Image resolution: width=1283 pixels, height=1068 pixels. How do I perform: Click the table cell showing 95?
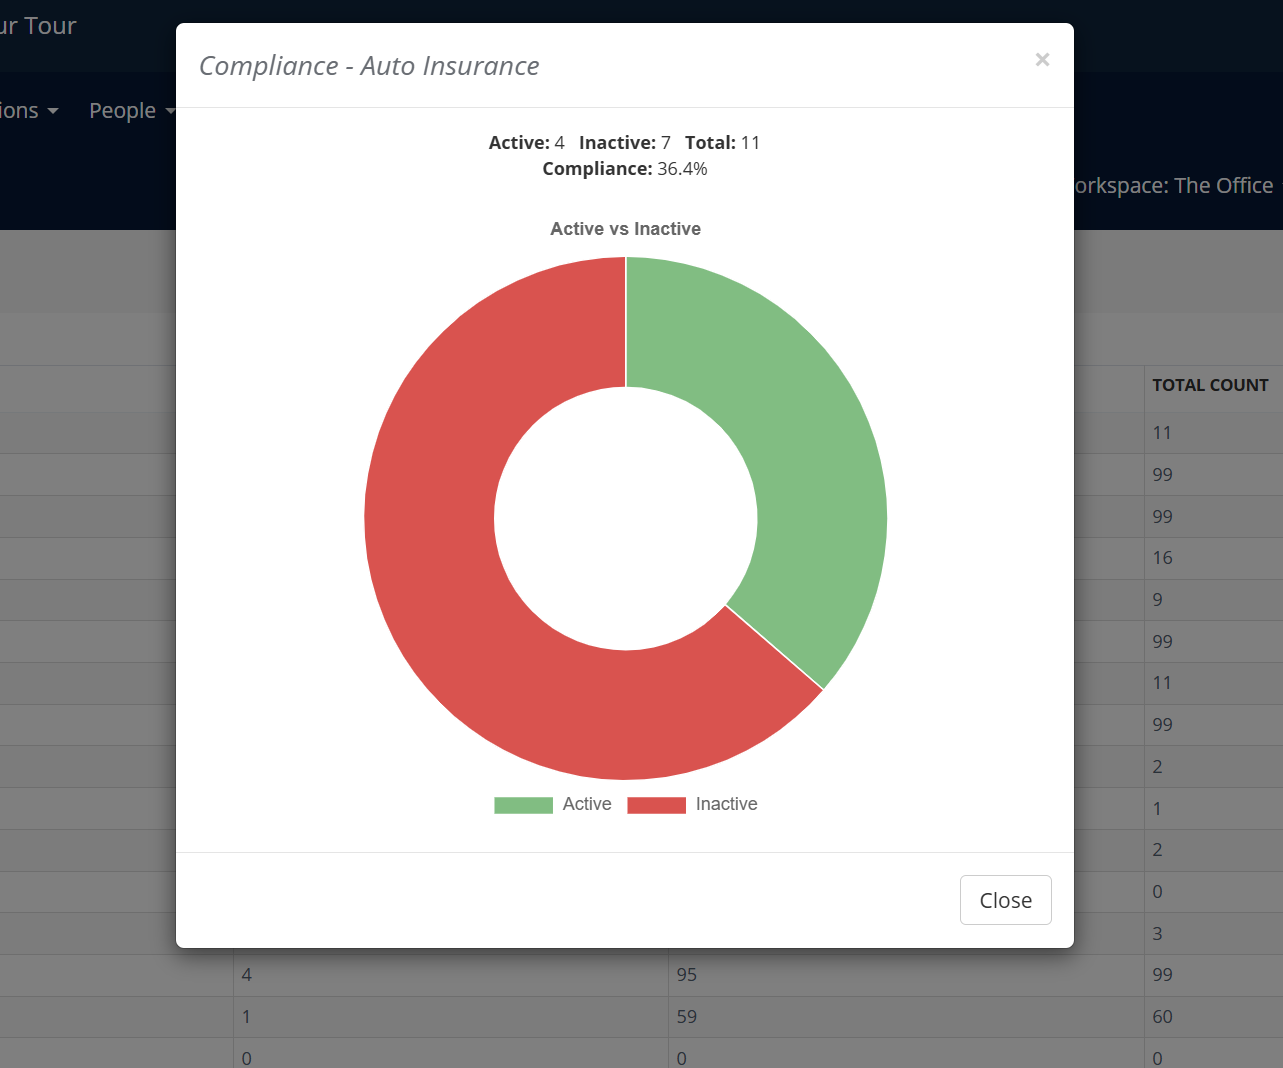pos(686,975)
